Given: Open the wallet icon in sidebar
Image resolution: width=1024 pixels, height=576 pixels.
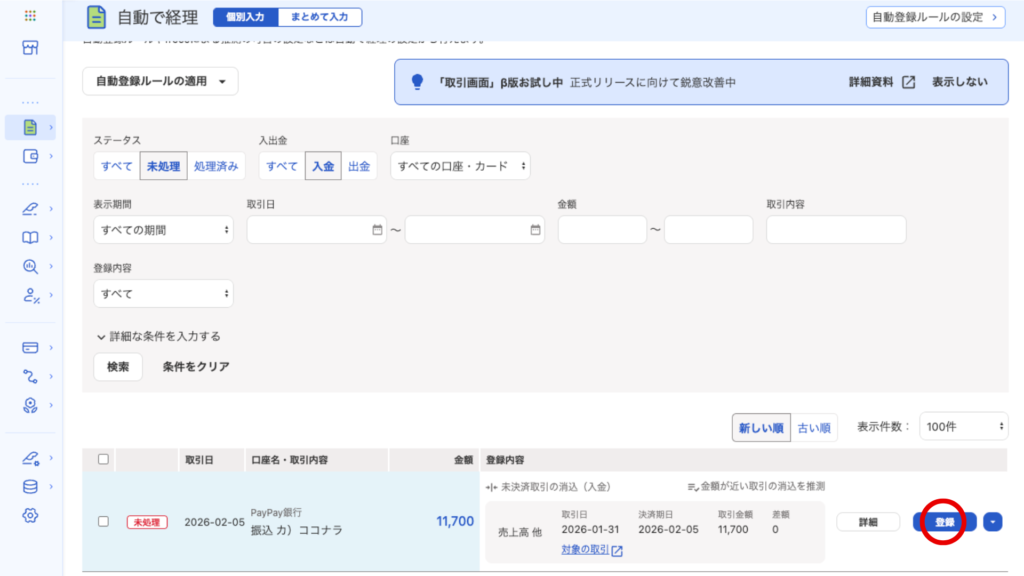Looking at the screenshot, I should pos(30,156).
